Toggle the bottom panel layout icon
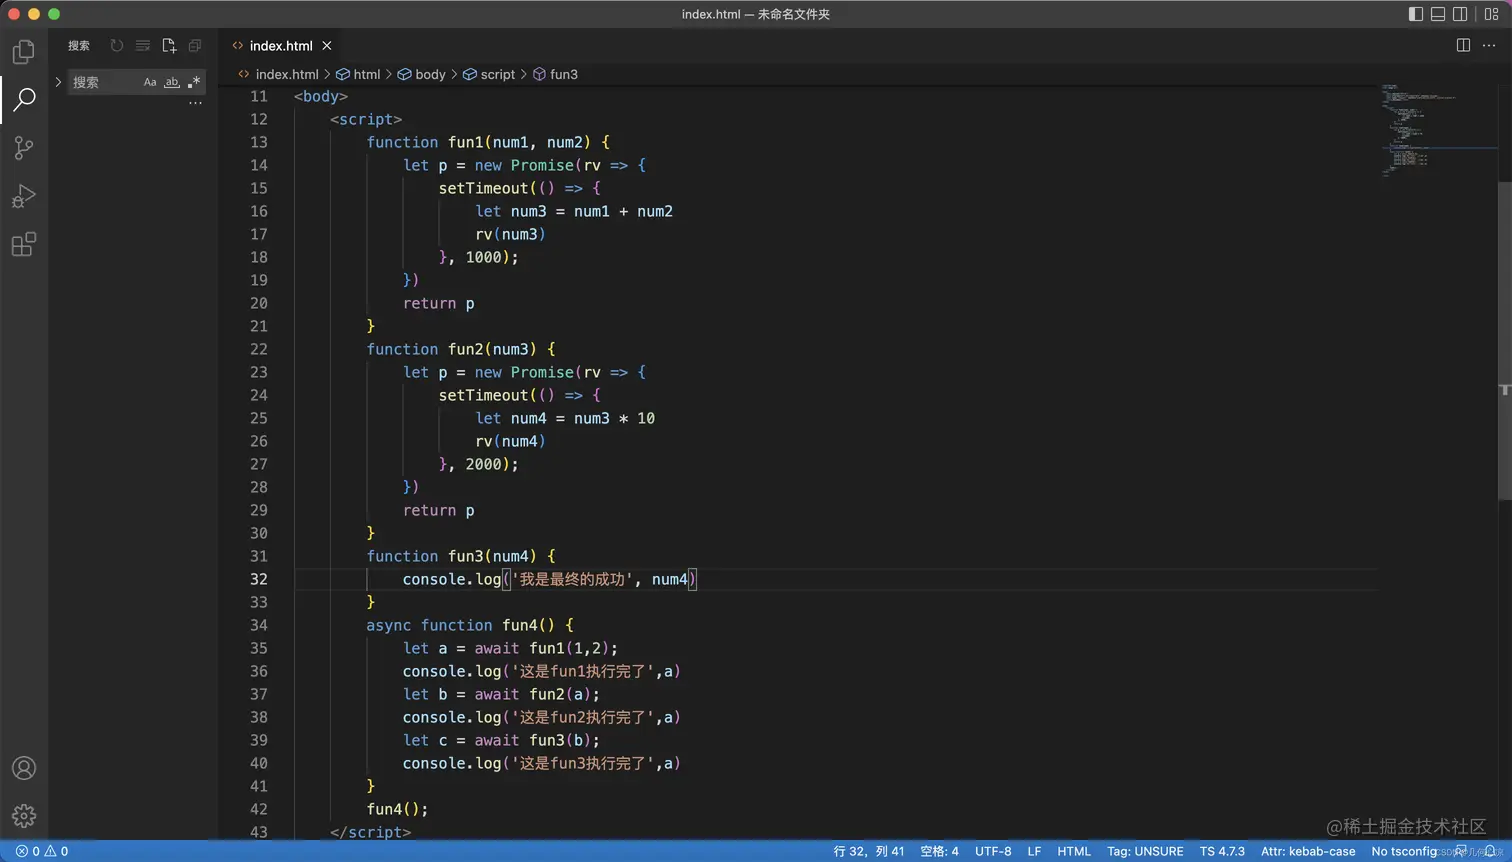Viewport: 1512px width, 862px height. (1438, 14)
